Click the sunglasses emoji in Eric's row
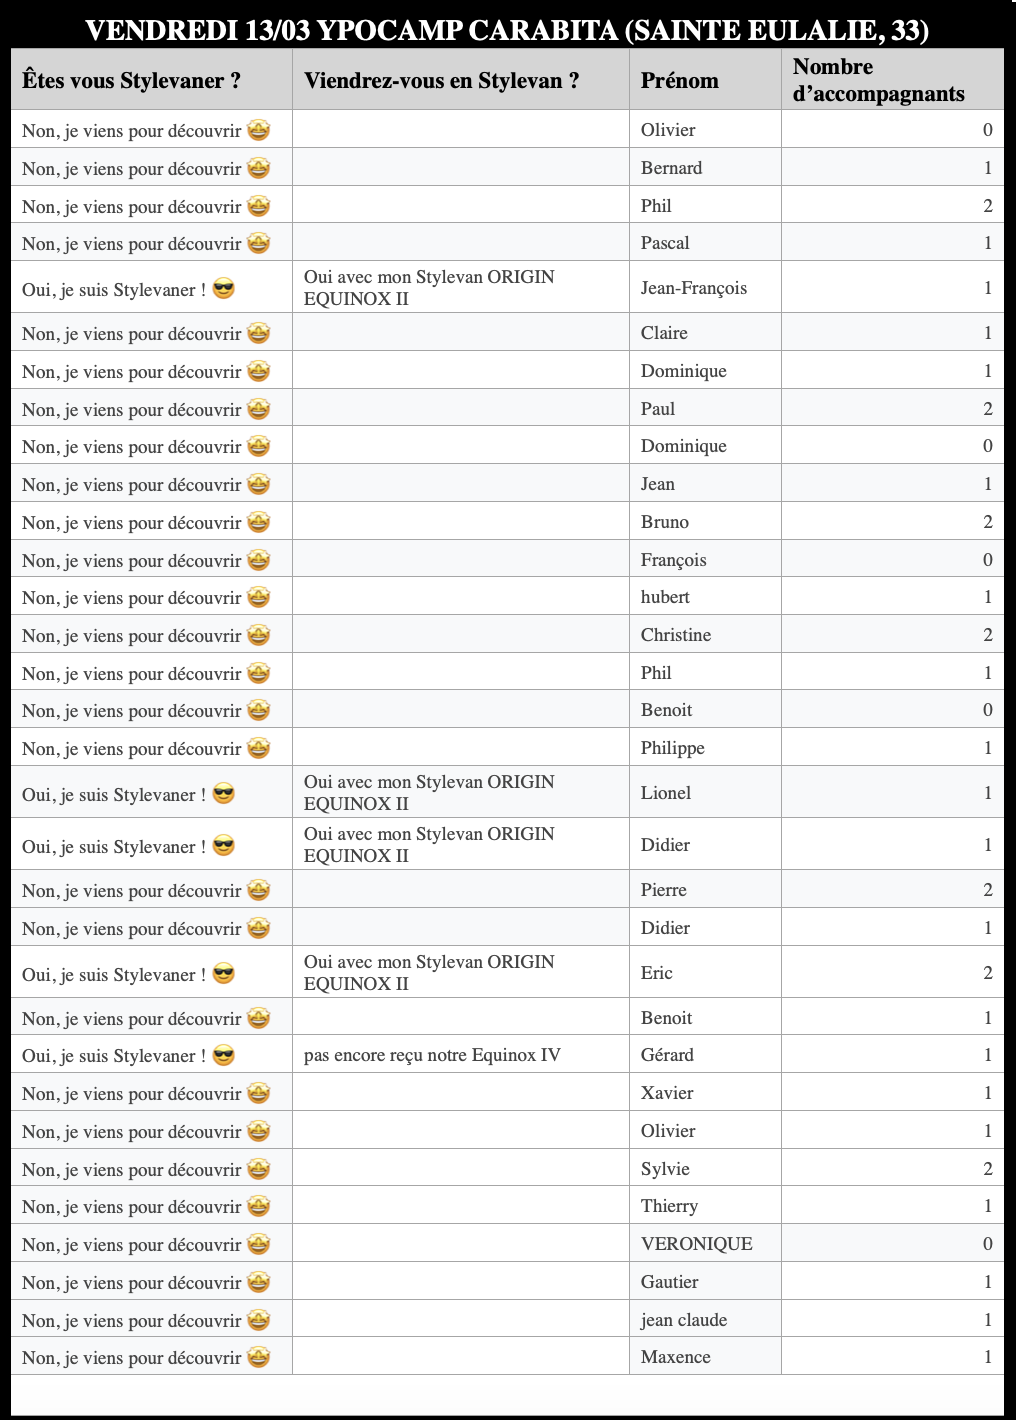The height and width of the screenshot is (1420, 1016). coord(224,974)
